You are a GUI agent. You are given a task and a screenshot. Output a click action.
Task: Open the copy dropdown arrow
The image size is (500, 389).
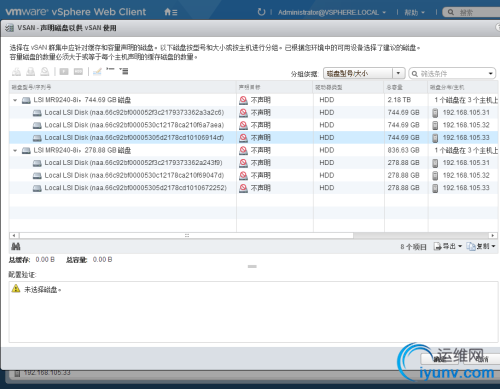coord(493,246)
